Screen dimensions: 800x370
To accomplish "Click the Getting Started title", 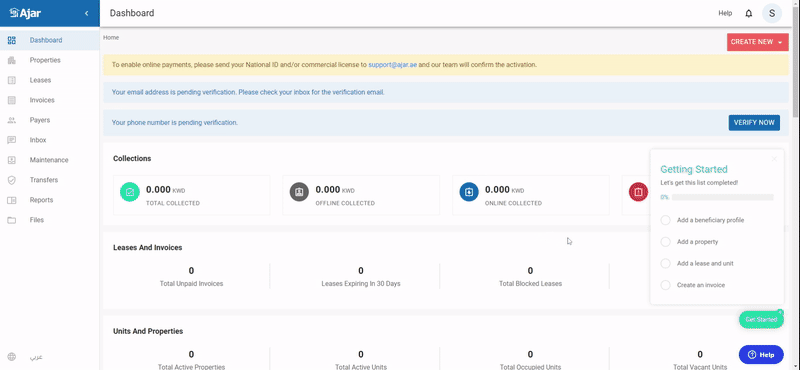I will pos(694,169).
